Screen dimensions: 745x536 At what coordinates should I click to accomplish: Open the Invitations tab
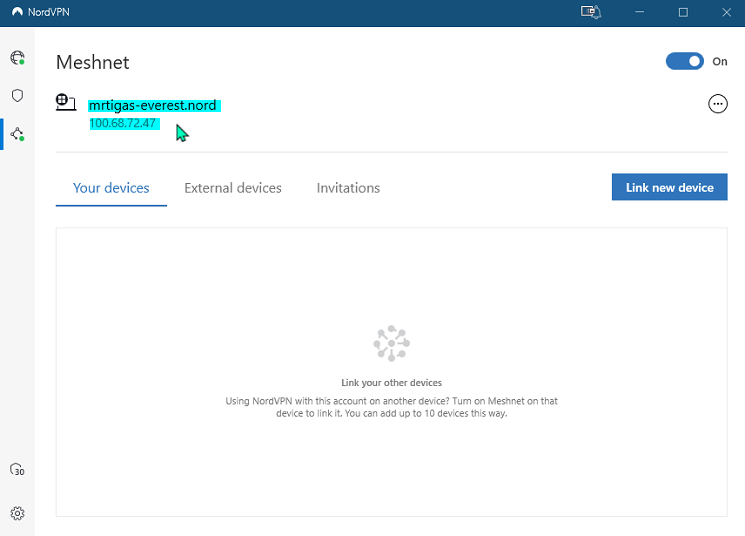[x=348, y=188]
